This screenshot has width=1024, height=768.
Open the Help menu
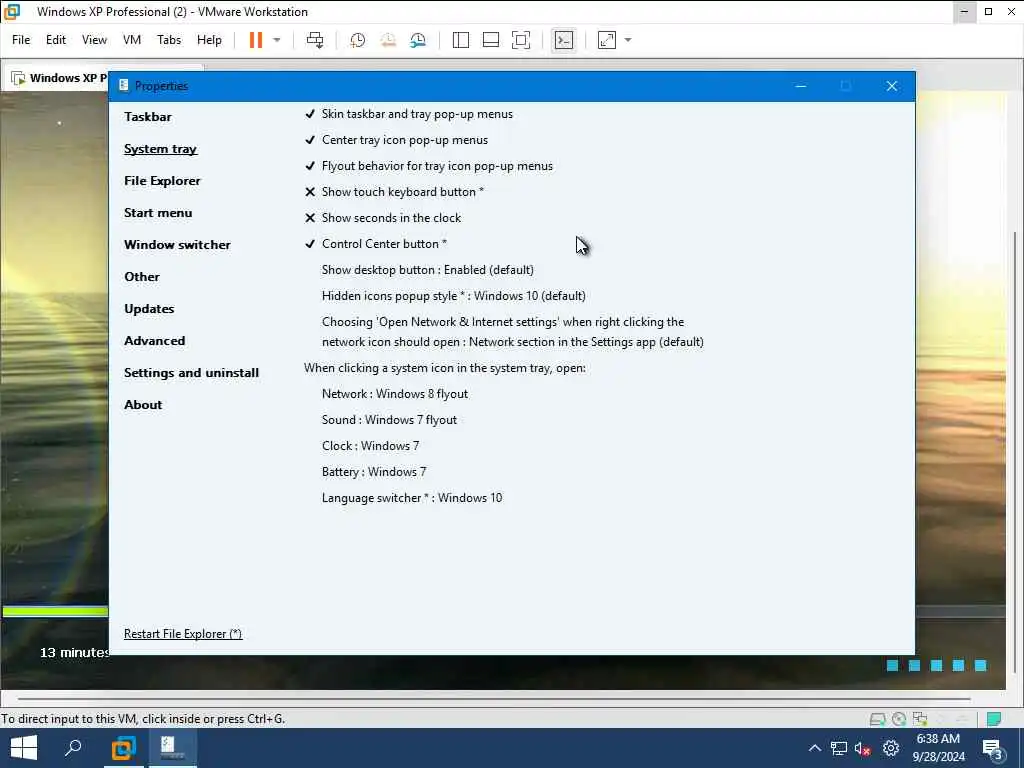click(209, 40)
